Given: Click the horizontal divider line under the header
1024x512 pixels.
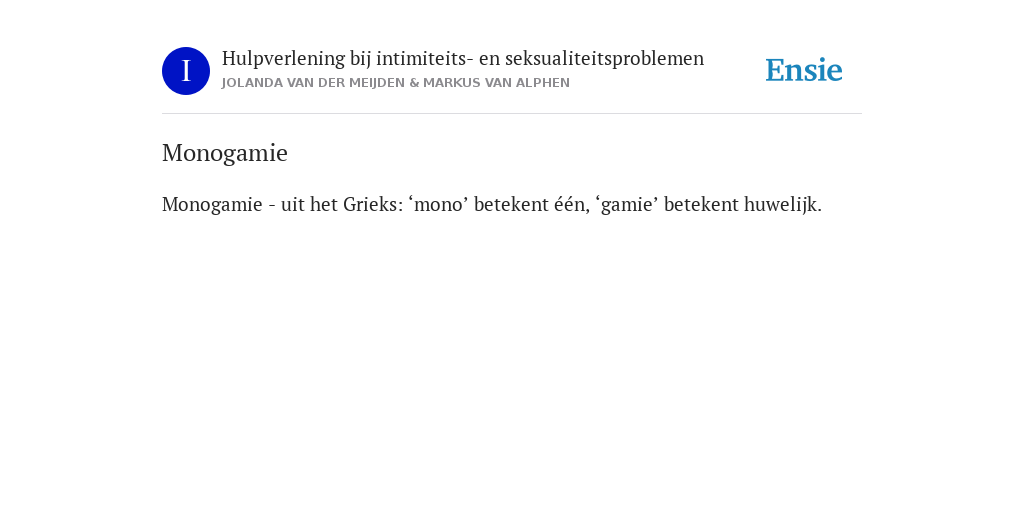Looking at the screenshot, I should tap(512, 114).
